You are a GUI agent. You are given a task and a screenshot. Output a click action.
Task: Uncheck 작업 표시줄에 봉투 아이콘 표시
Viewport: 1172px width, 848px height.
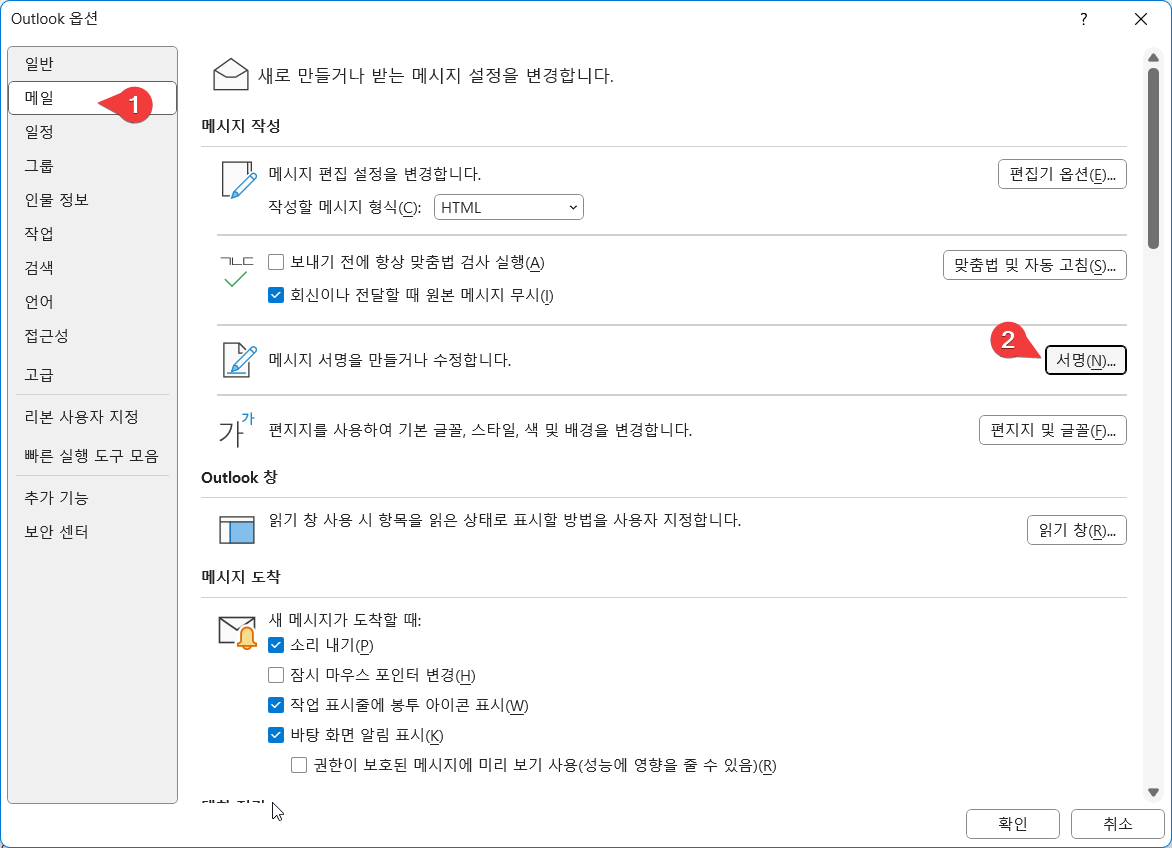click(276, 705)
